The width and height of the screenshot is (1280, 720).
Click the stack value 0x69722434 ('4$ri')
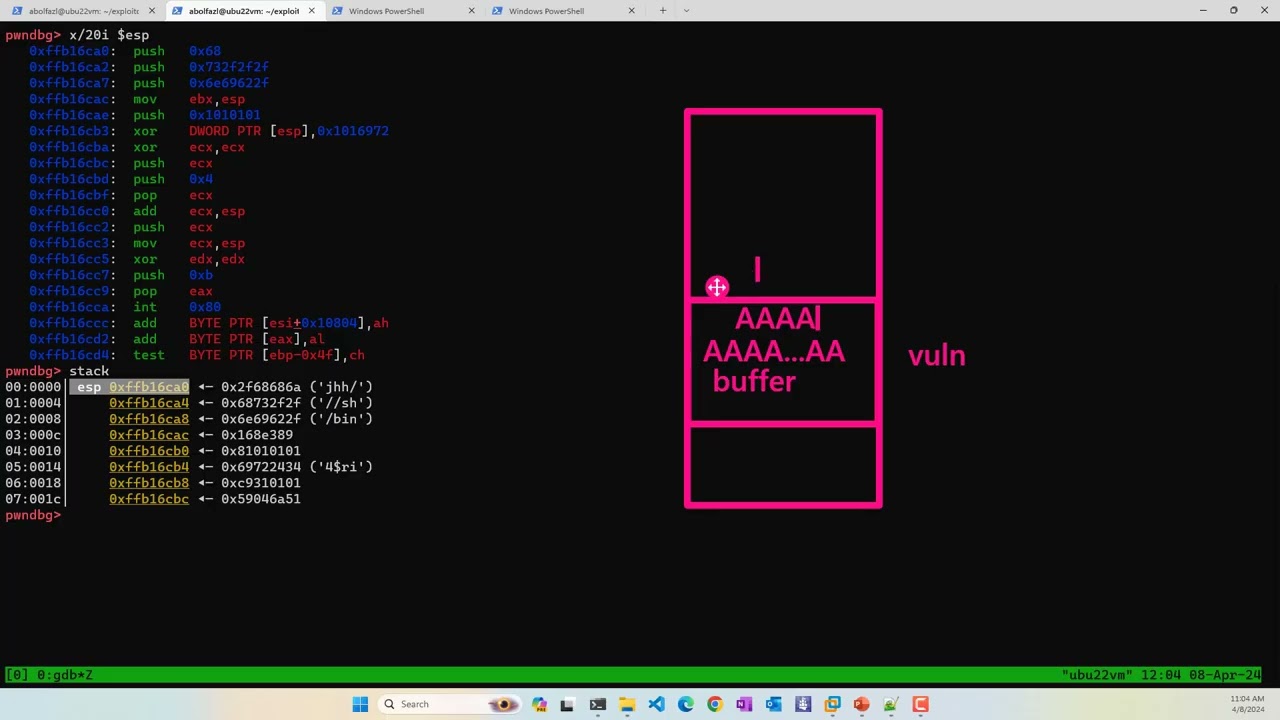[x=297, y=467]
